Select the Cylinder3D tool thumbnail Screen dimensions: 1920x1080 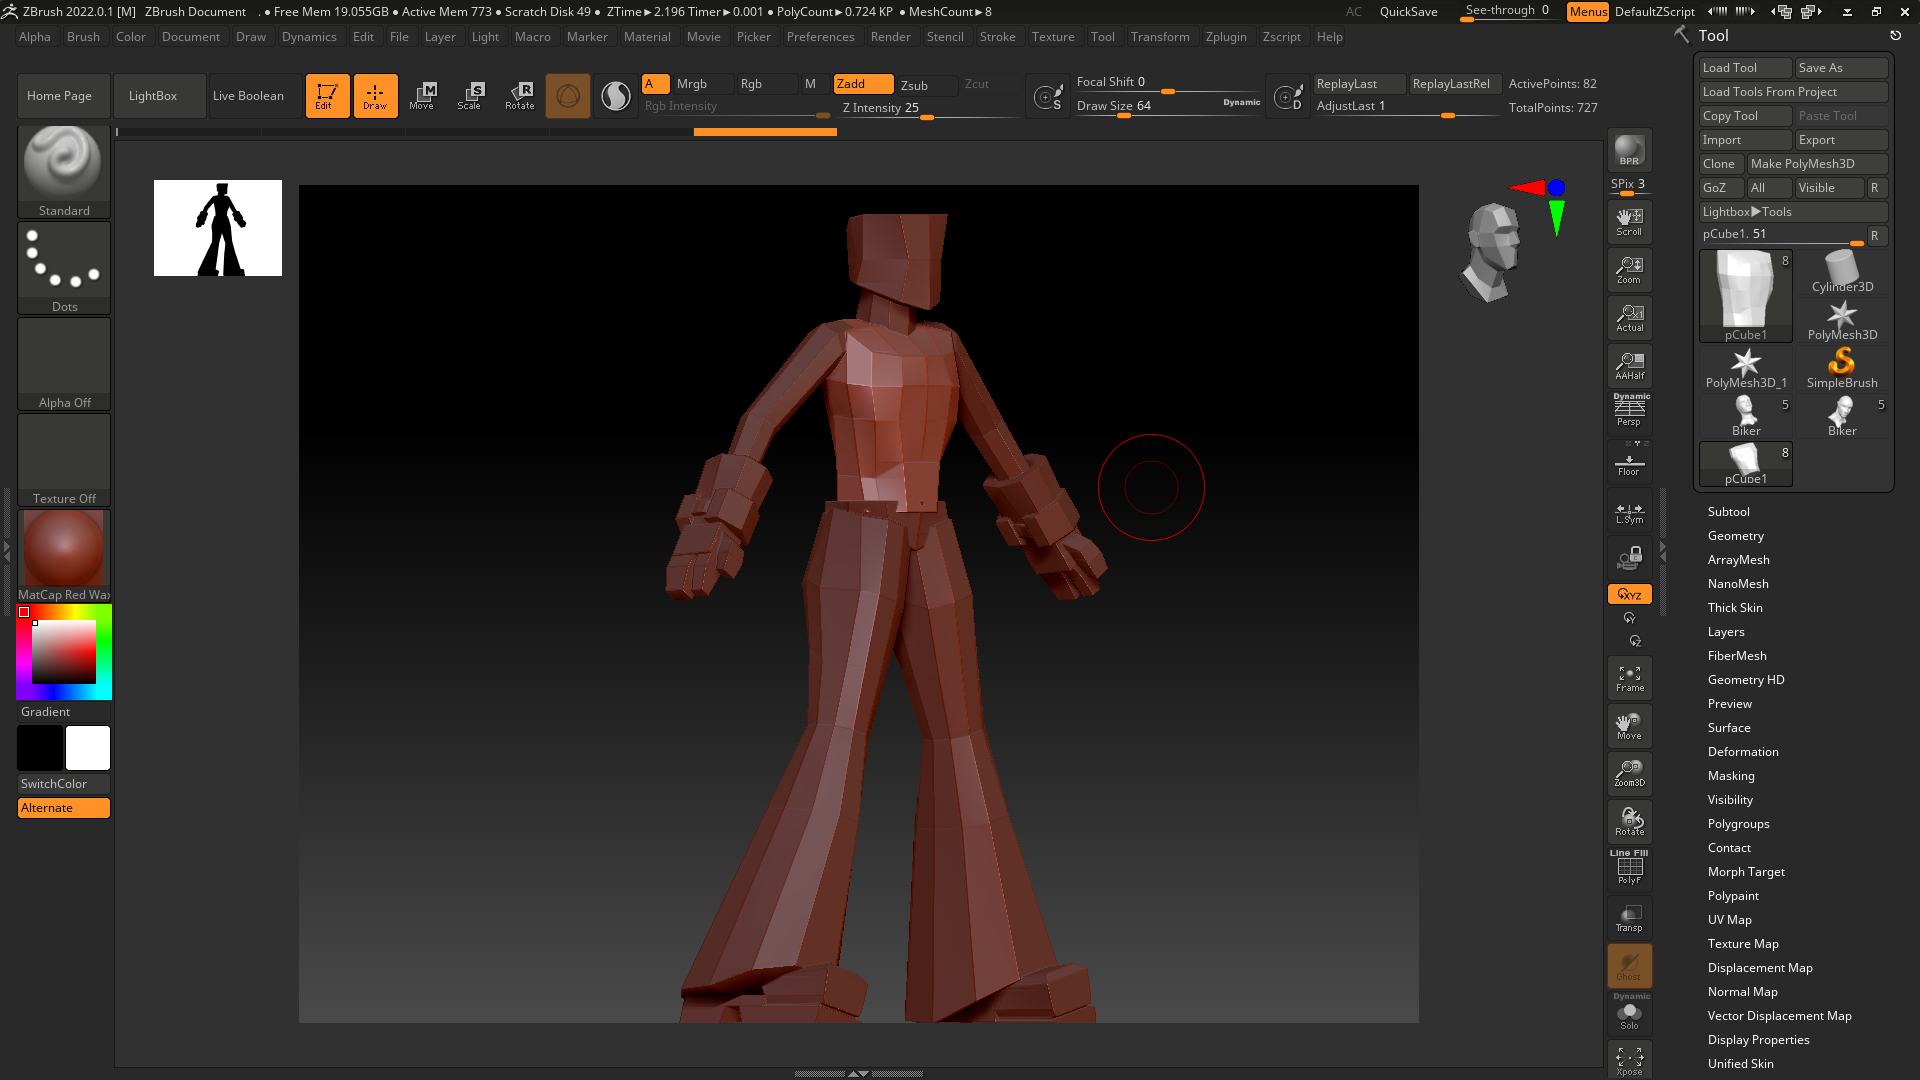click(x=1841, y=271)
